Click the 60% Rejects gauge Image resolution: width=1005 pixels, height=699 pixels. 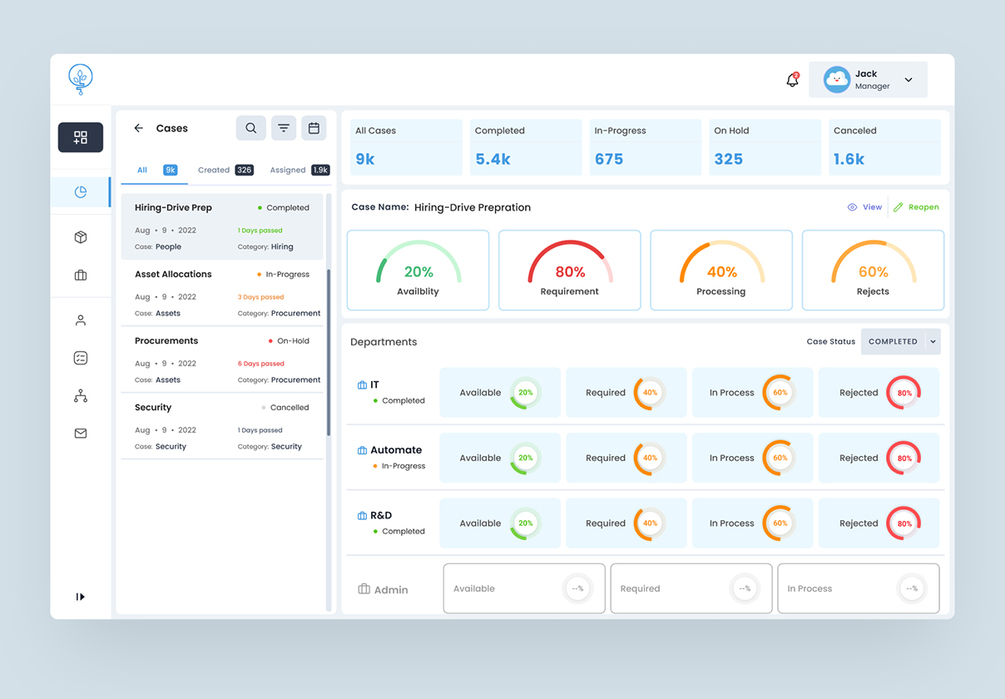click(873, 270)
